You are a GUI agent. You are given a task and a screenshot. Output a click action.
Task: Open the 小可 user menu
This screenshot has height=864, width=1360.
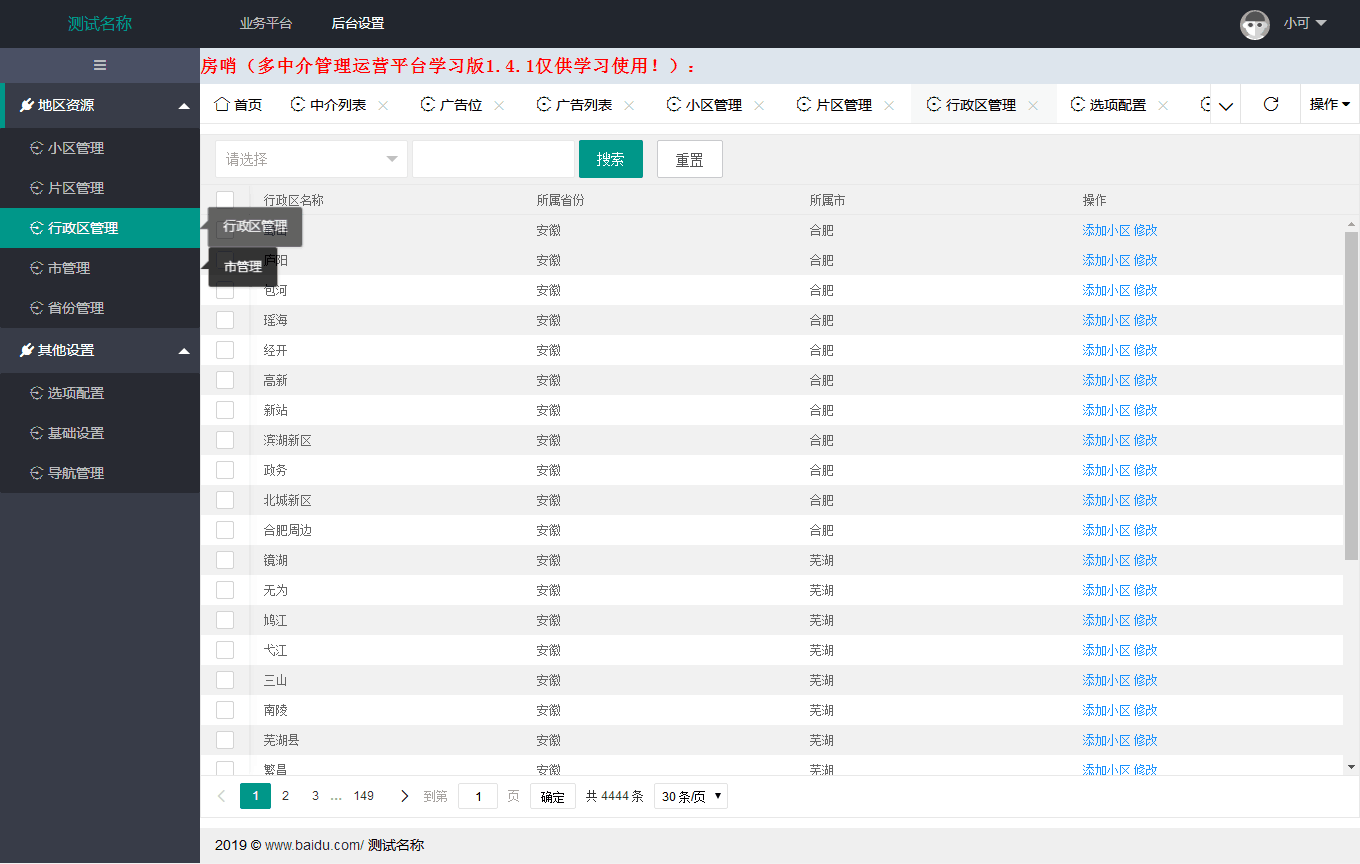[x=1305, y=23]
